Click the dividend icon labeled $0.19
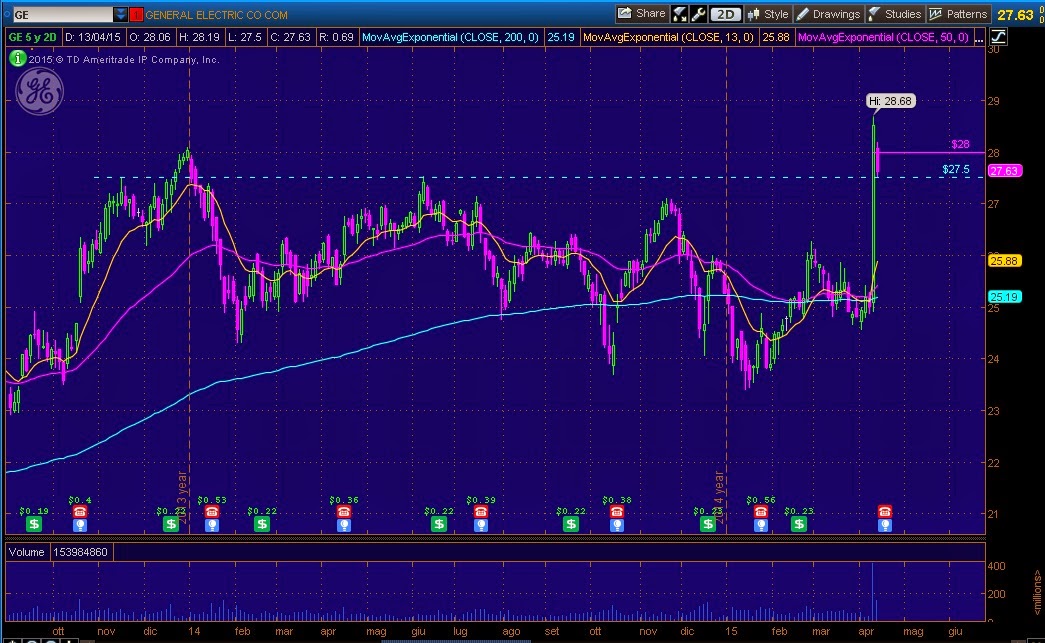Screen dimensions: 1045x643 pyautogui.click(x=34, y=524)
